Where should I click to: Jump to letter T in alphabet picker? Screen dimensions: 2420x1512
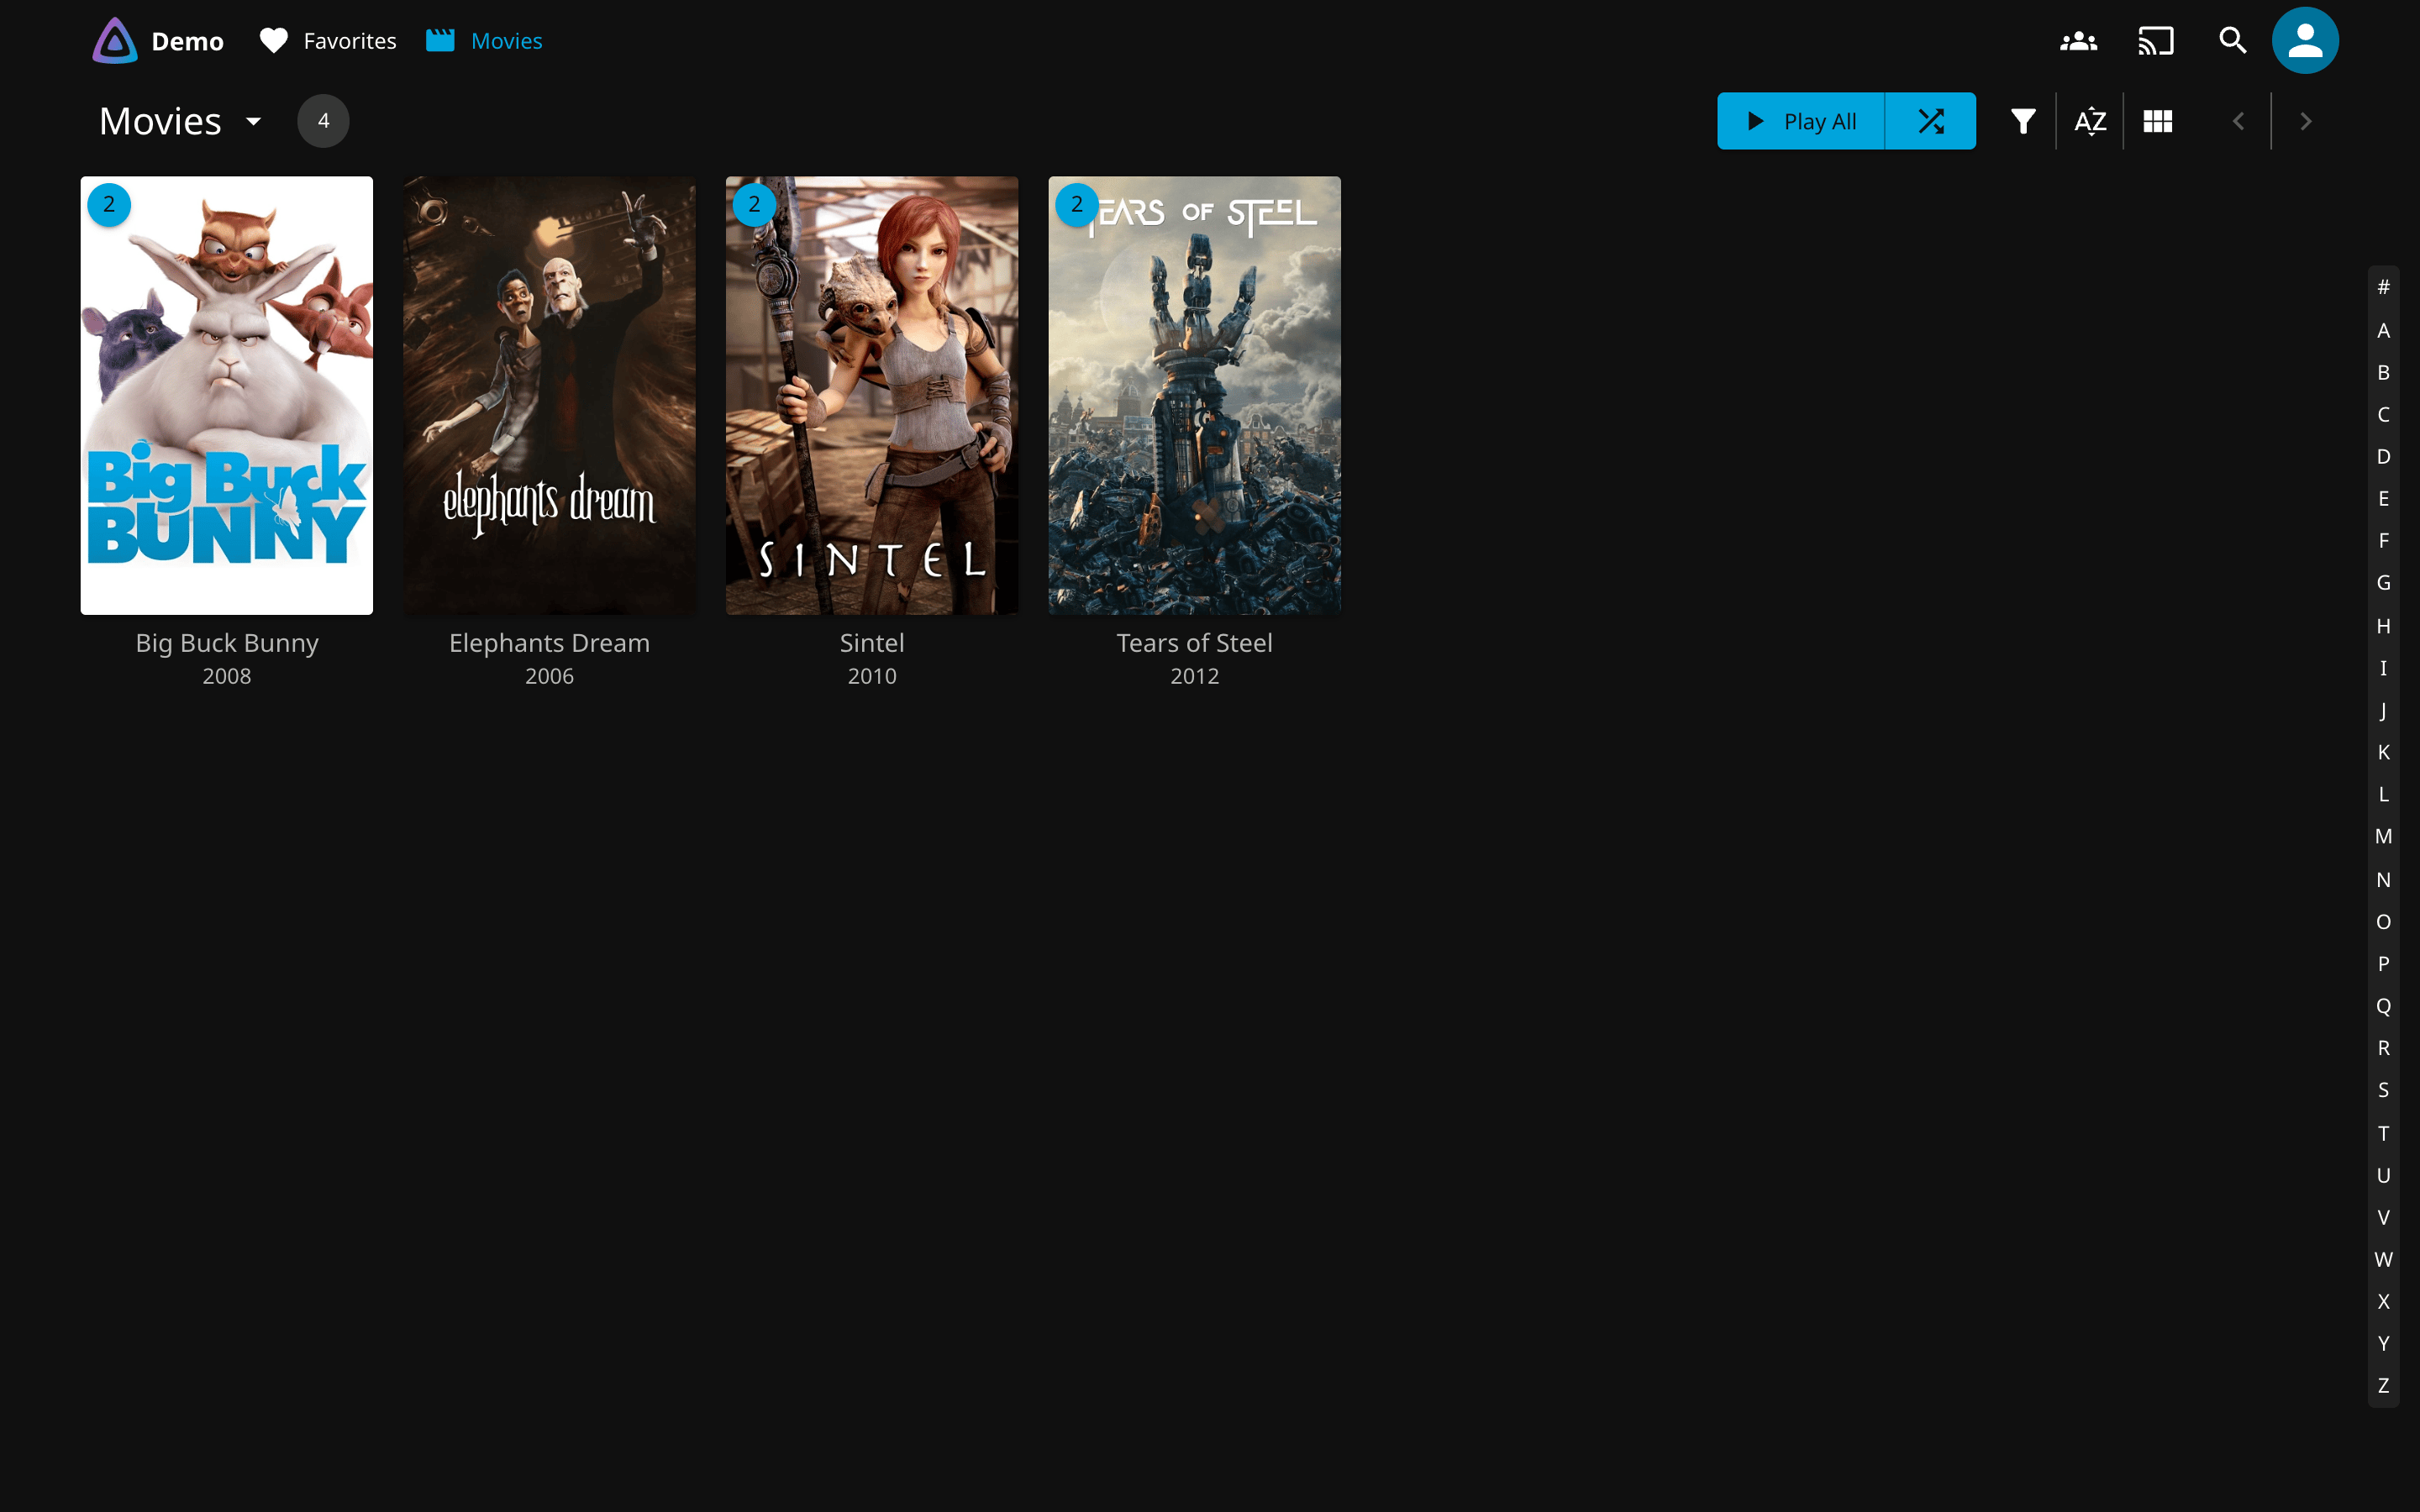coord(2383,1133)
